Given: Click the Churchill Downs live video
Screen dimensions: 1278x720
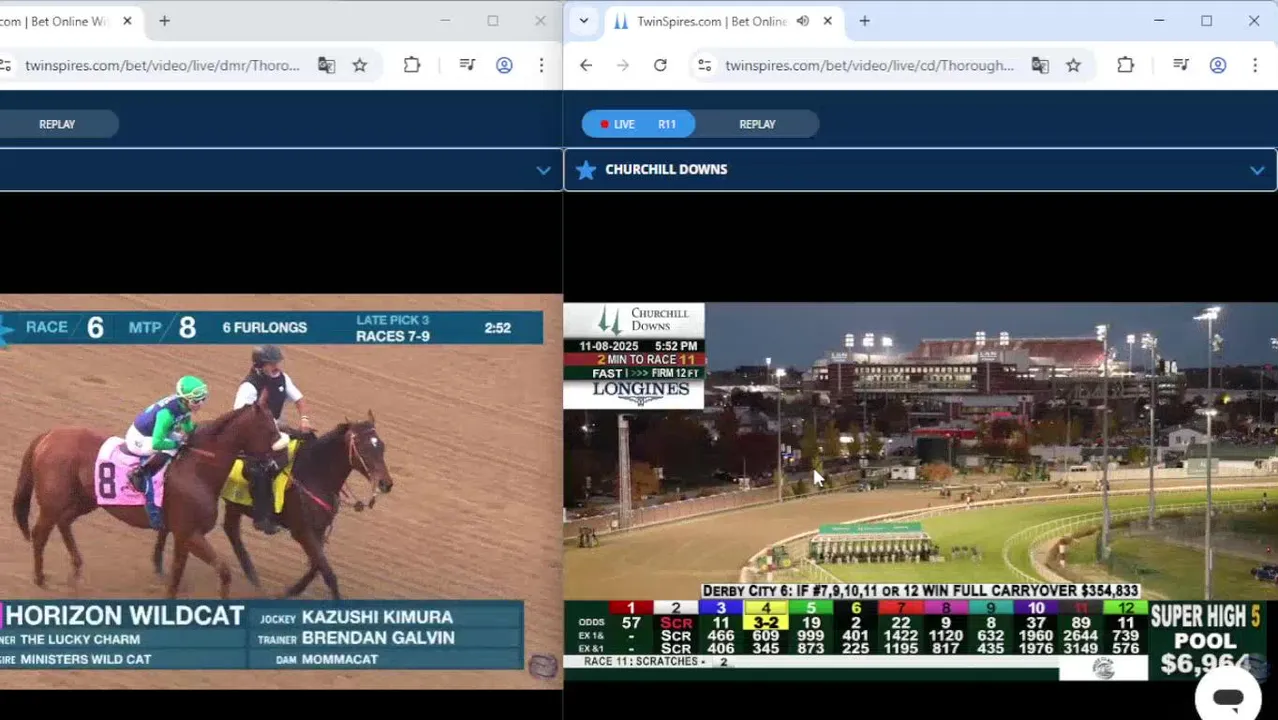Looking at the screenshot, I should click(x=920, y=491).
